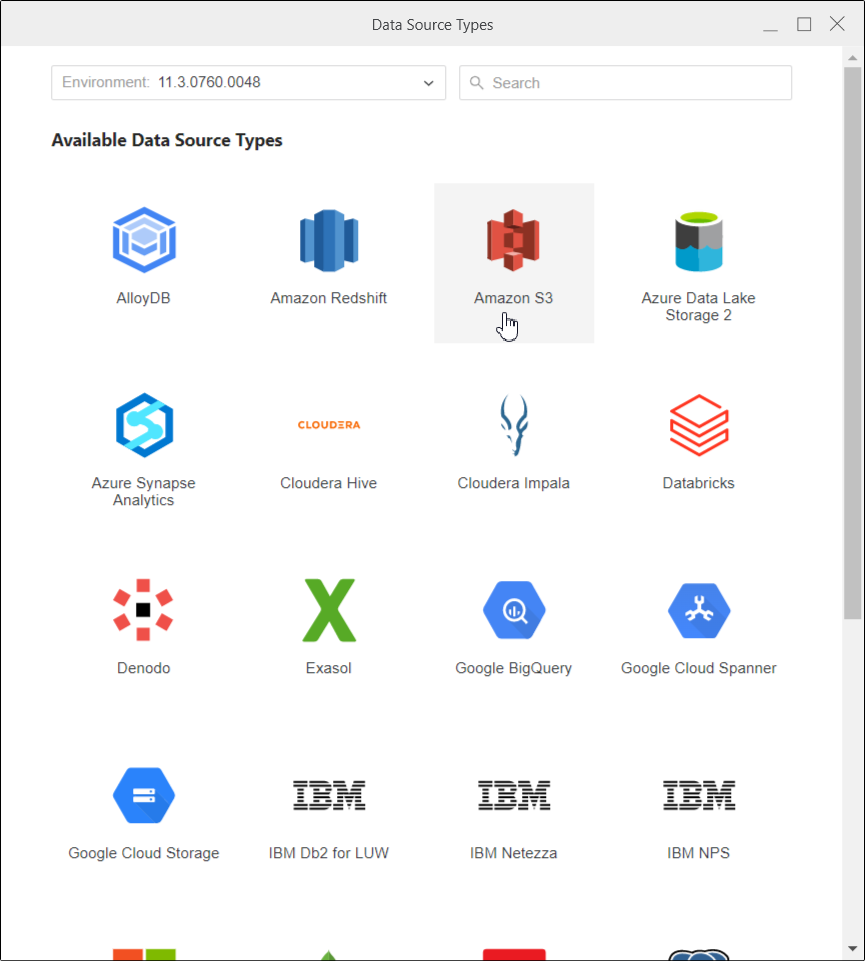Viewport: 865px width, 961px height.
Task: Pick the Databricks data source icon
Action: pos(698,426)
